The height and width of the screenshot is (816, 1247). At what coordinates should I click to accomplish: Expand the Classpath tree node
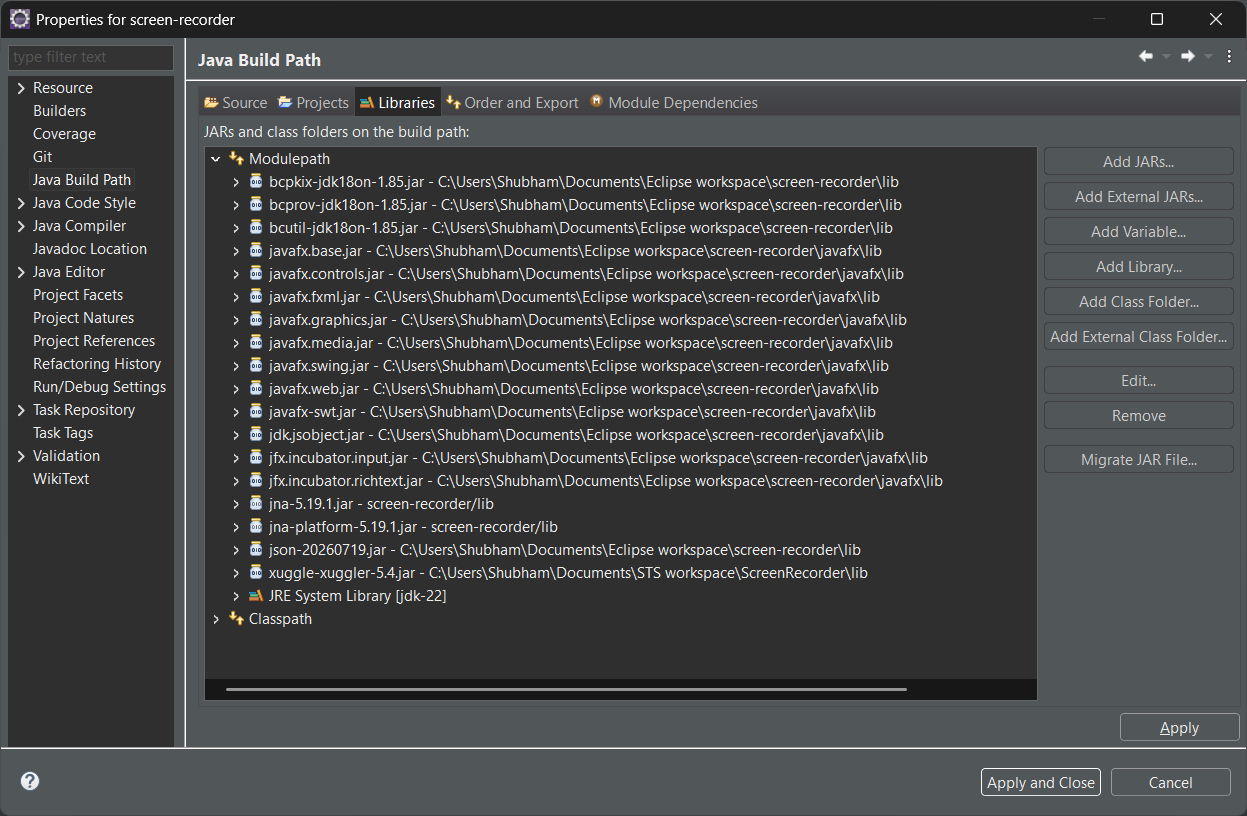(216, 620)
